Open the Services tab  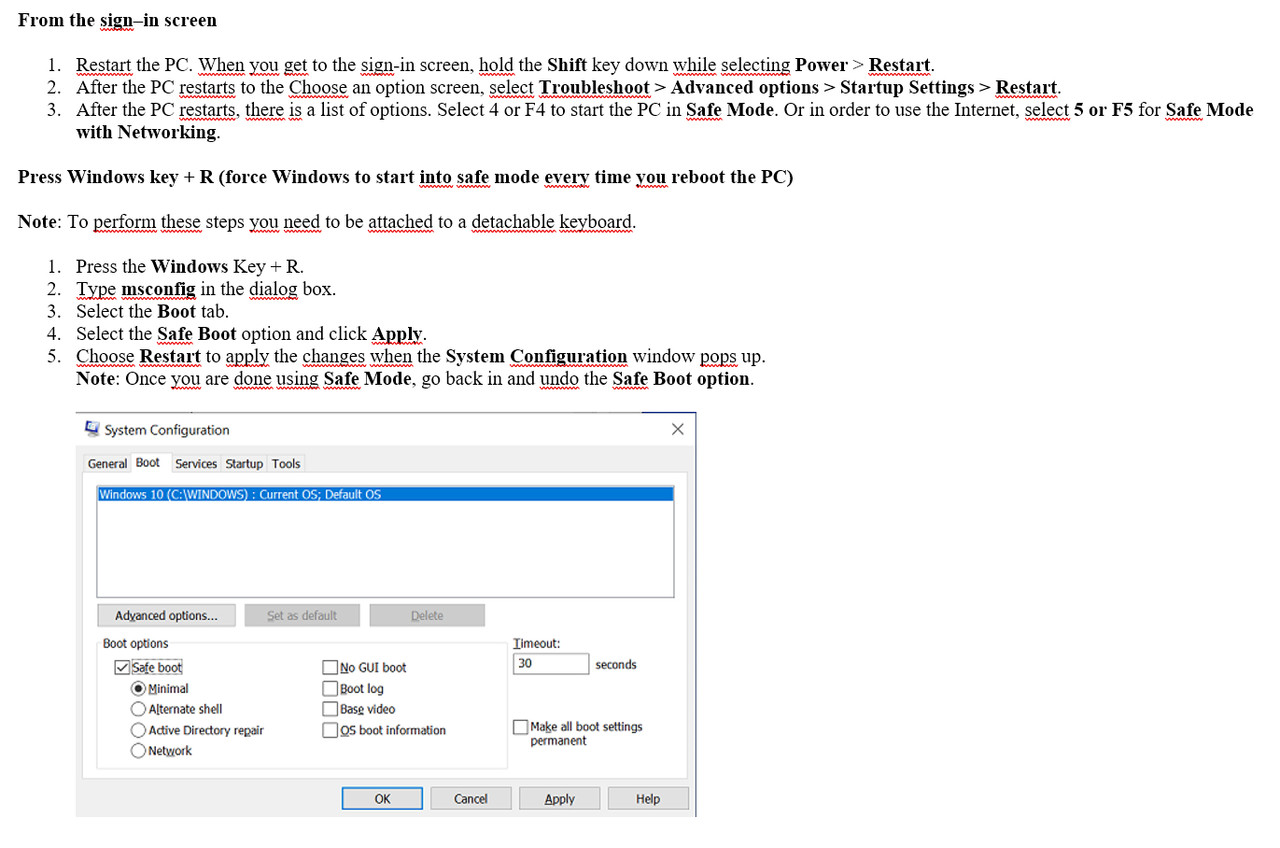pos(196,464)
